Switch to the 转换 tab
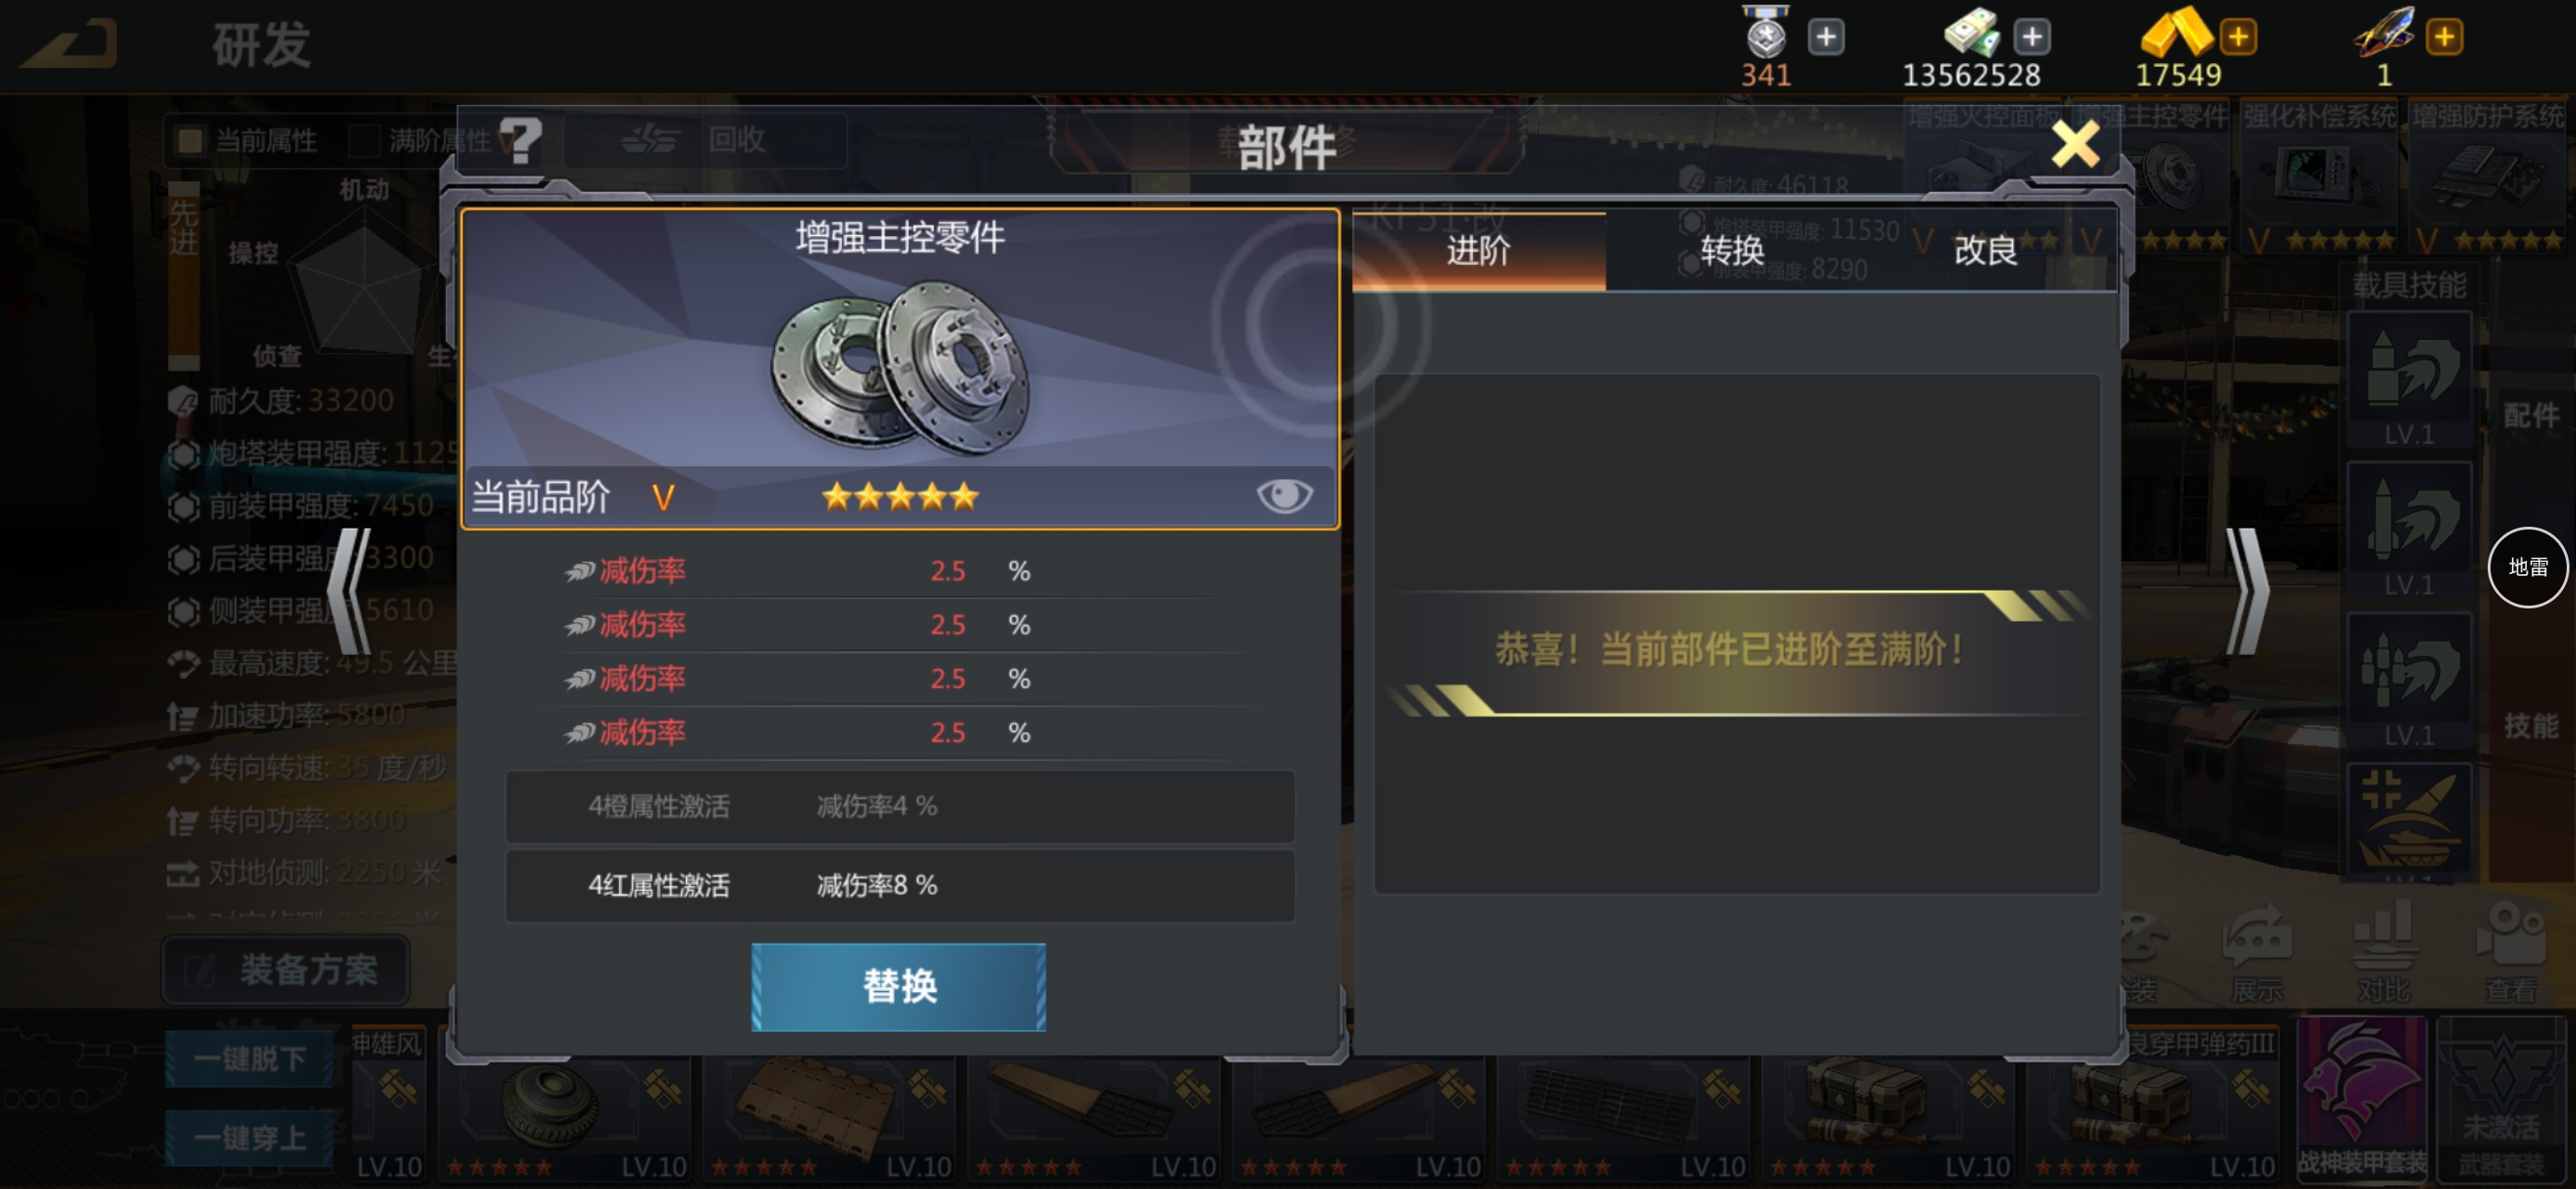2576x1189 pixels. pos(1732,250)
